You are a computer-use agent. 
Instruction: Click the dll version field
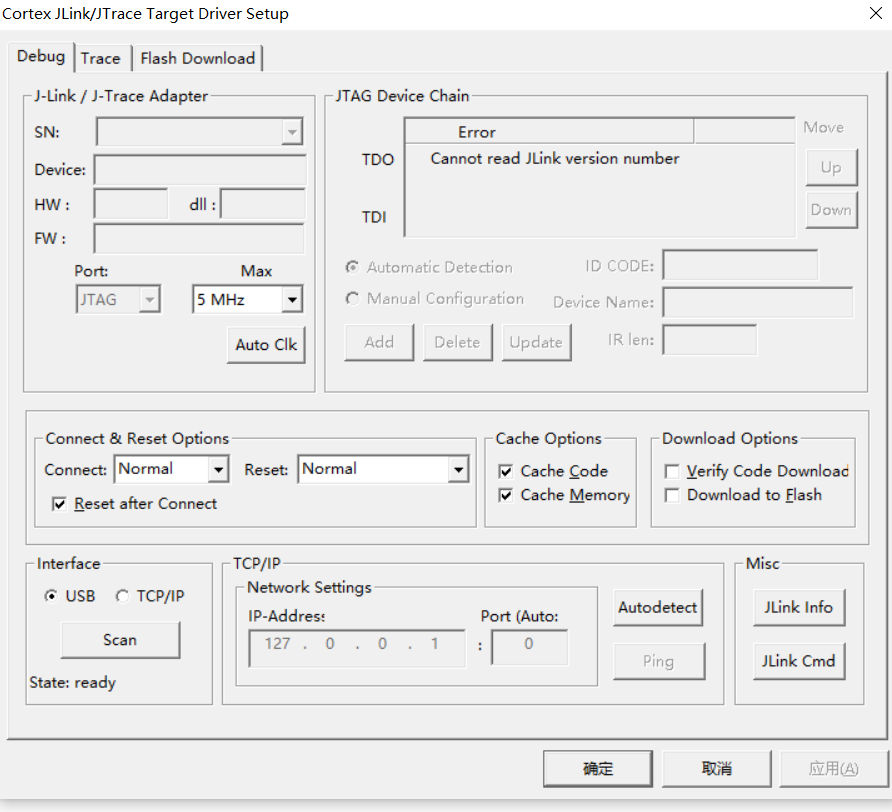[x=263, y=204]
